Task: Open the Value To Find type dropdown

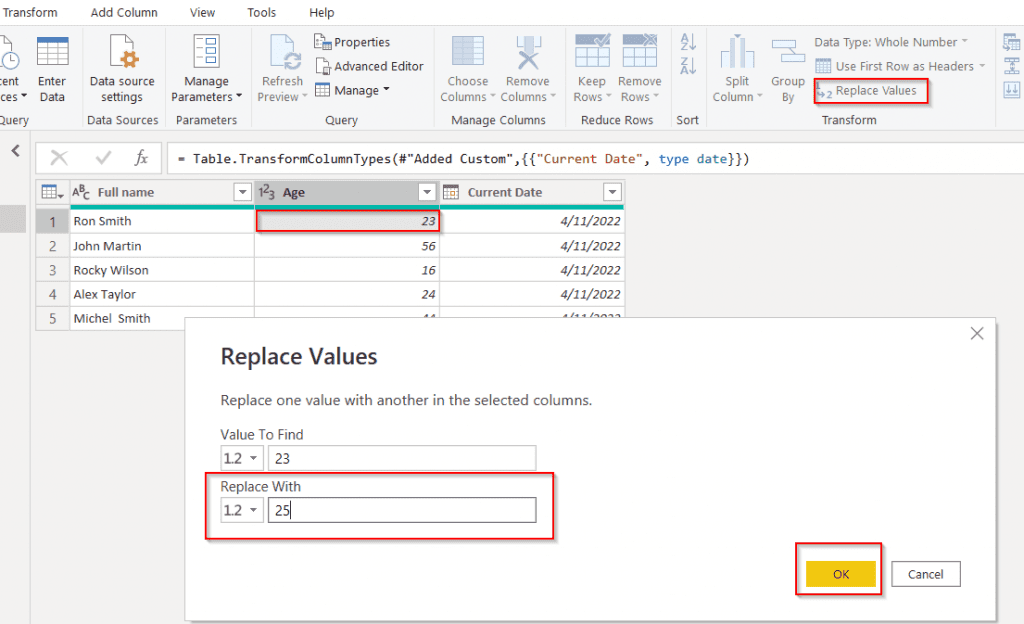Action: pos(240,458)
